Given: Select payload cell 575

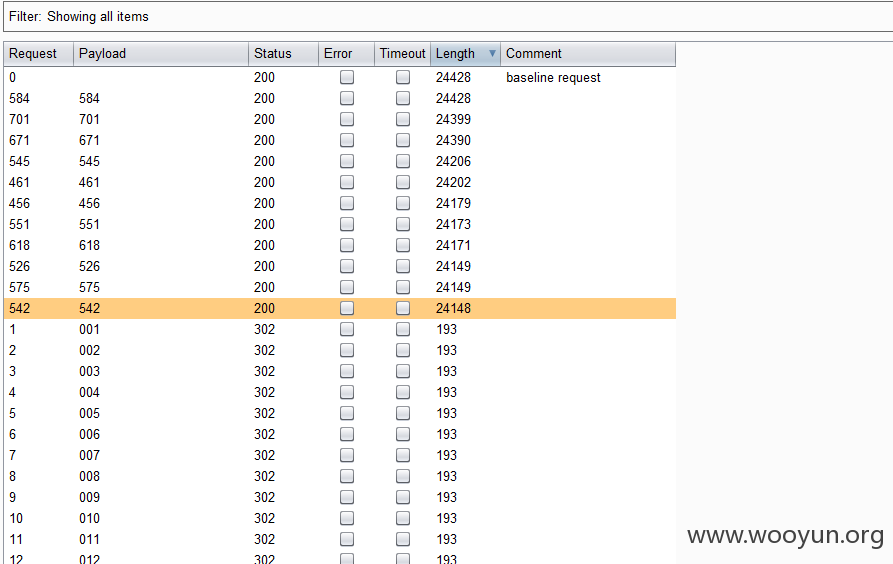Looking at the screenshot, I should [x=89, y=287].
